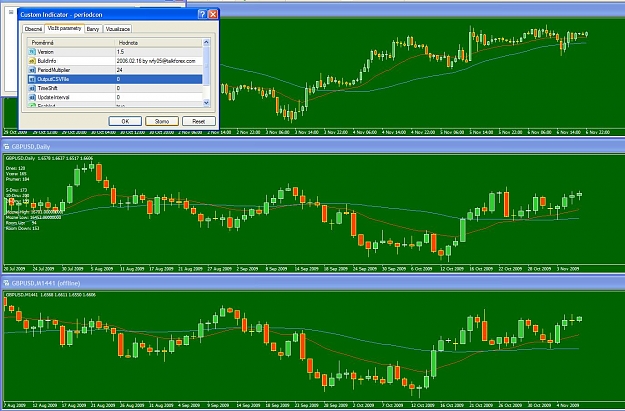Select the TimeShift row name
This screenshot has height=411, width=625.
(47, 88)
